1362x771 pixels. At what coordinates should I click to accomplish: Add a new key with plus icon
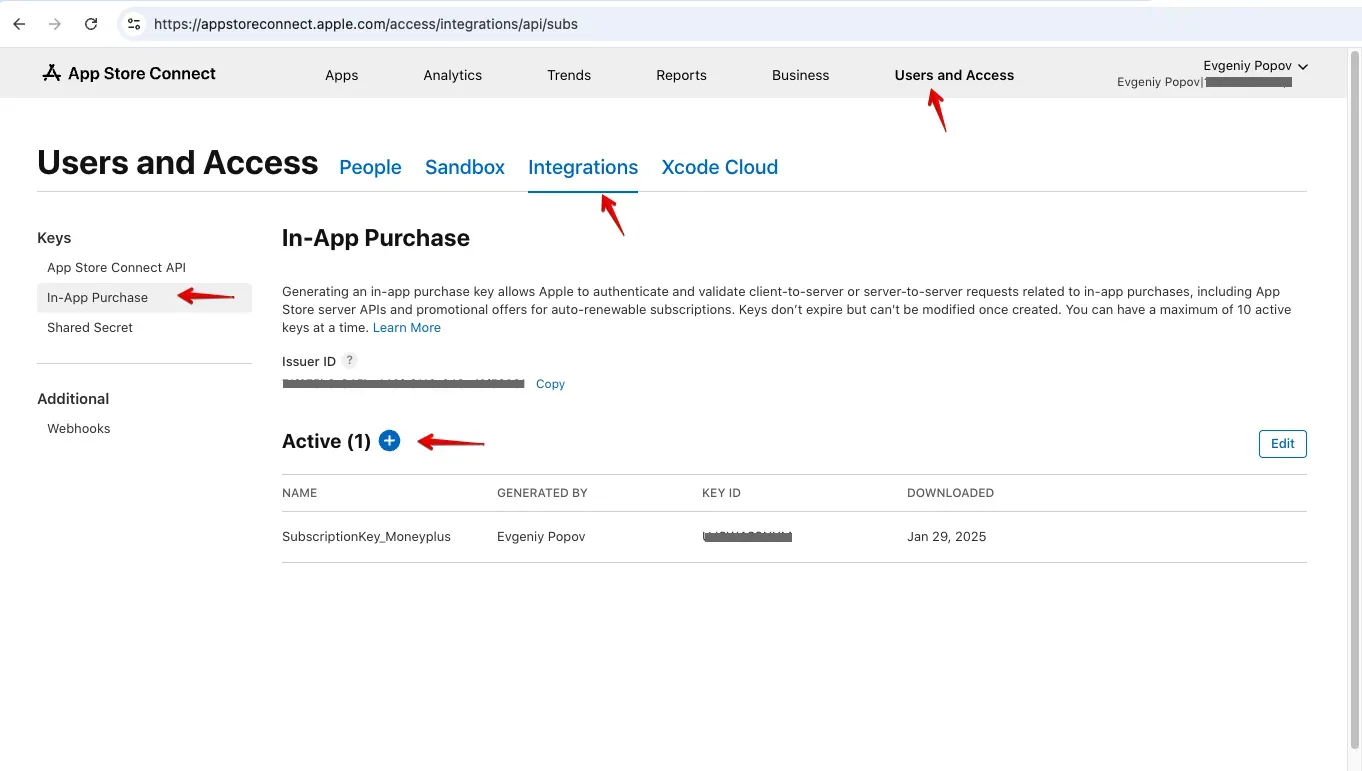(x=390, y=441)
